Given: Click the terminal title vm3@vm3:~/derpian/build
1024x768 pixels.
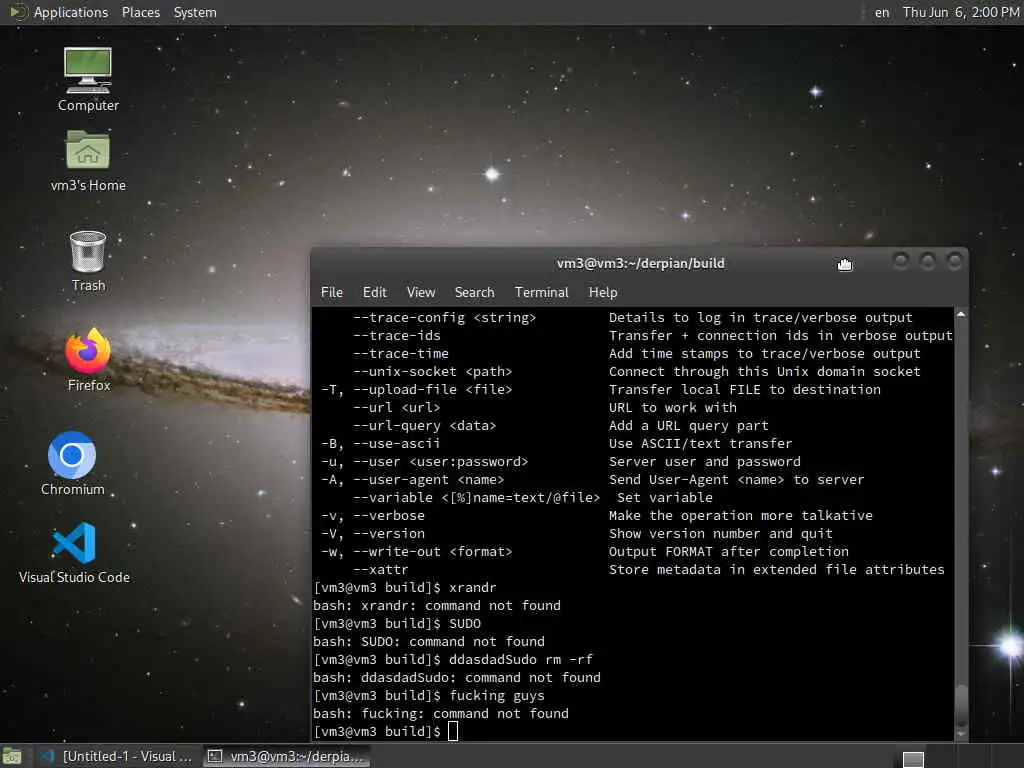Looking at the screenshot, I should (x=640, y=263).
